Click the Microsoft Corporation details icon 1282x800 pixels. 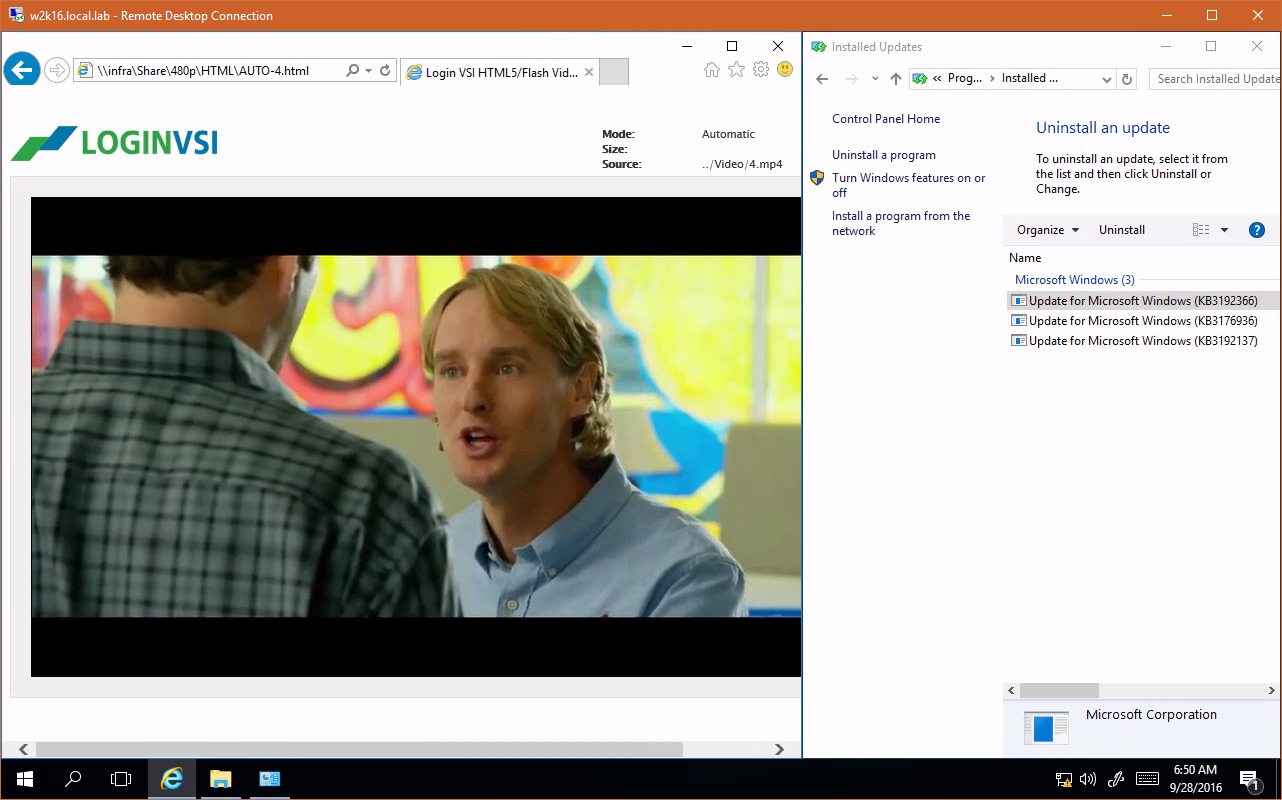(1046, 727)
